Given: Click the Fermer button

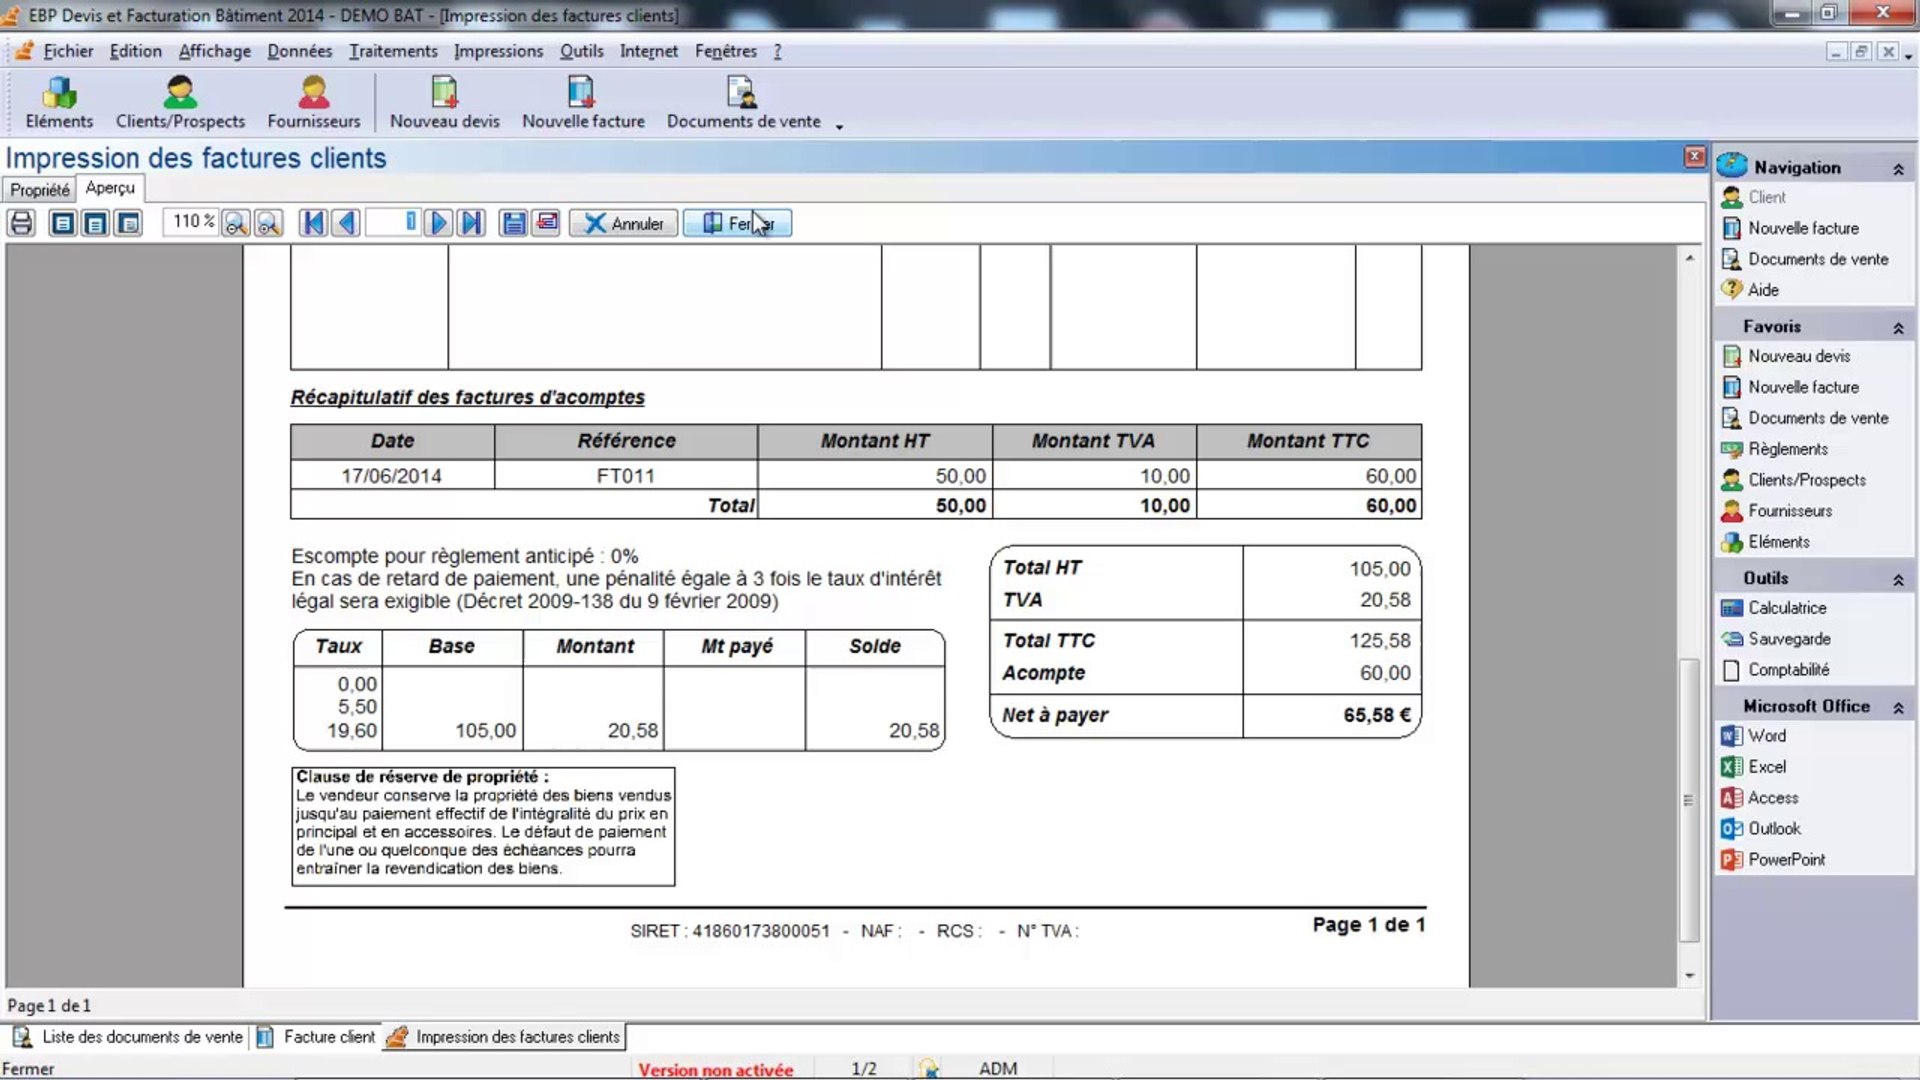Looking at the screenshot, I should (x=737, y=223).
